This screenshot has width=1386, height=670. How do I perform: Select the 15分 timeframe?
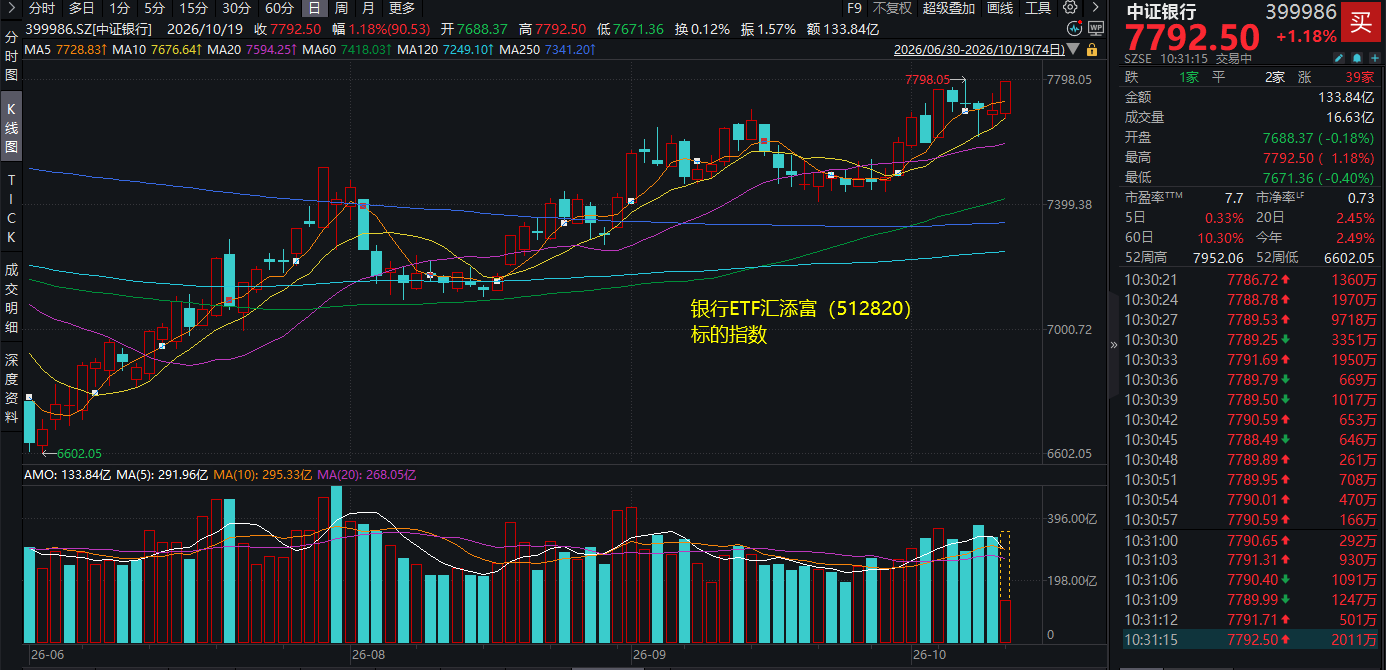(x=194, y=8)
